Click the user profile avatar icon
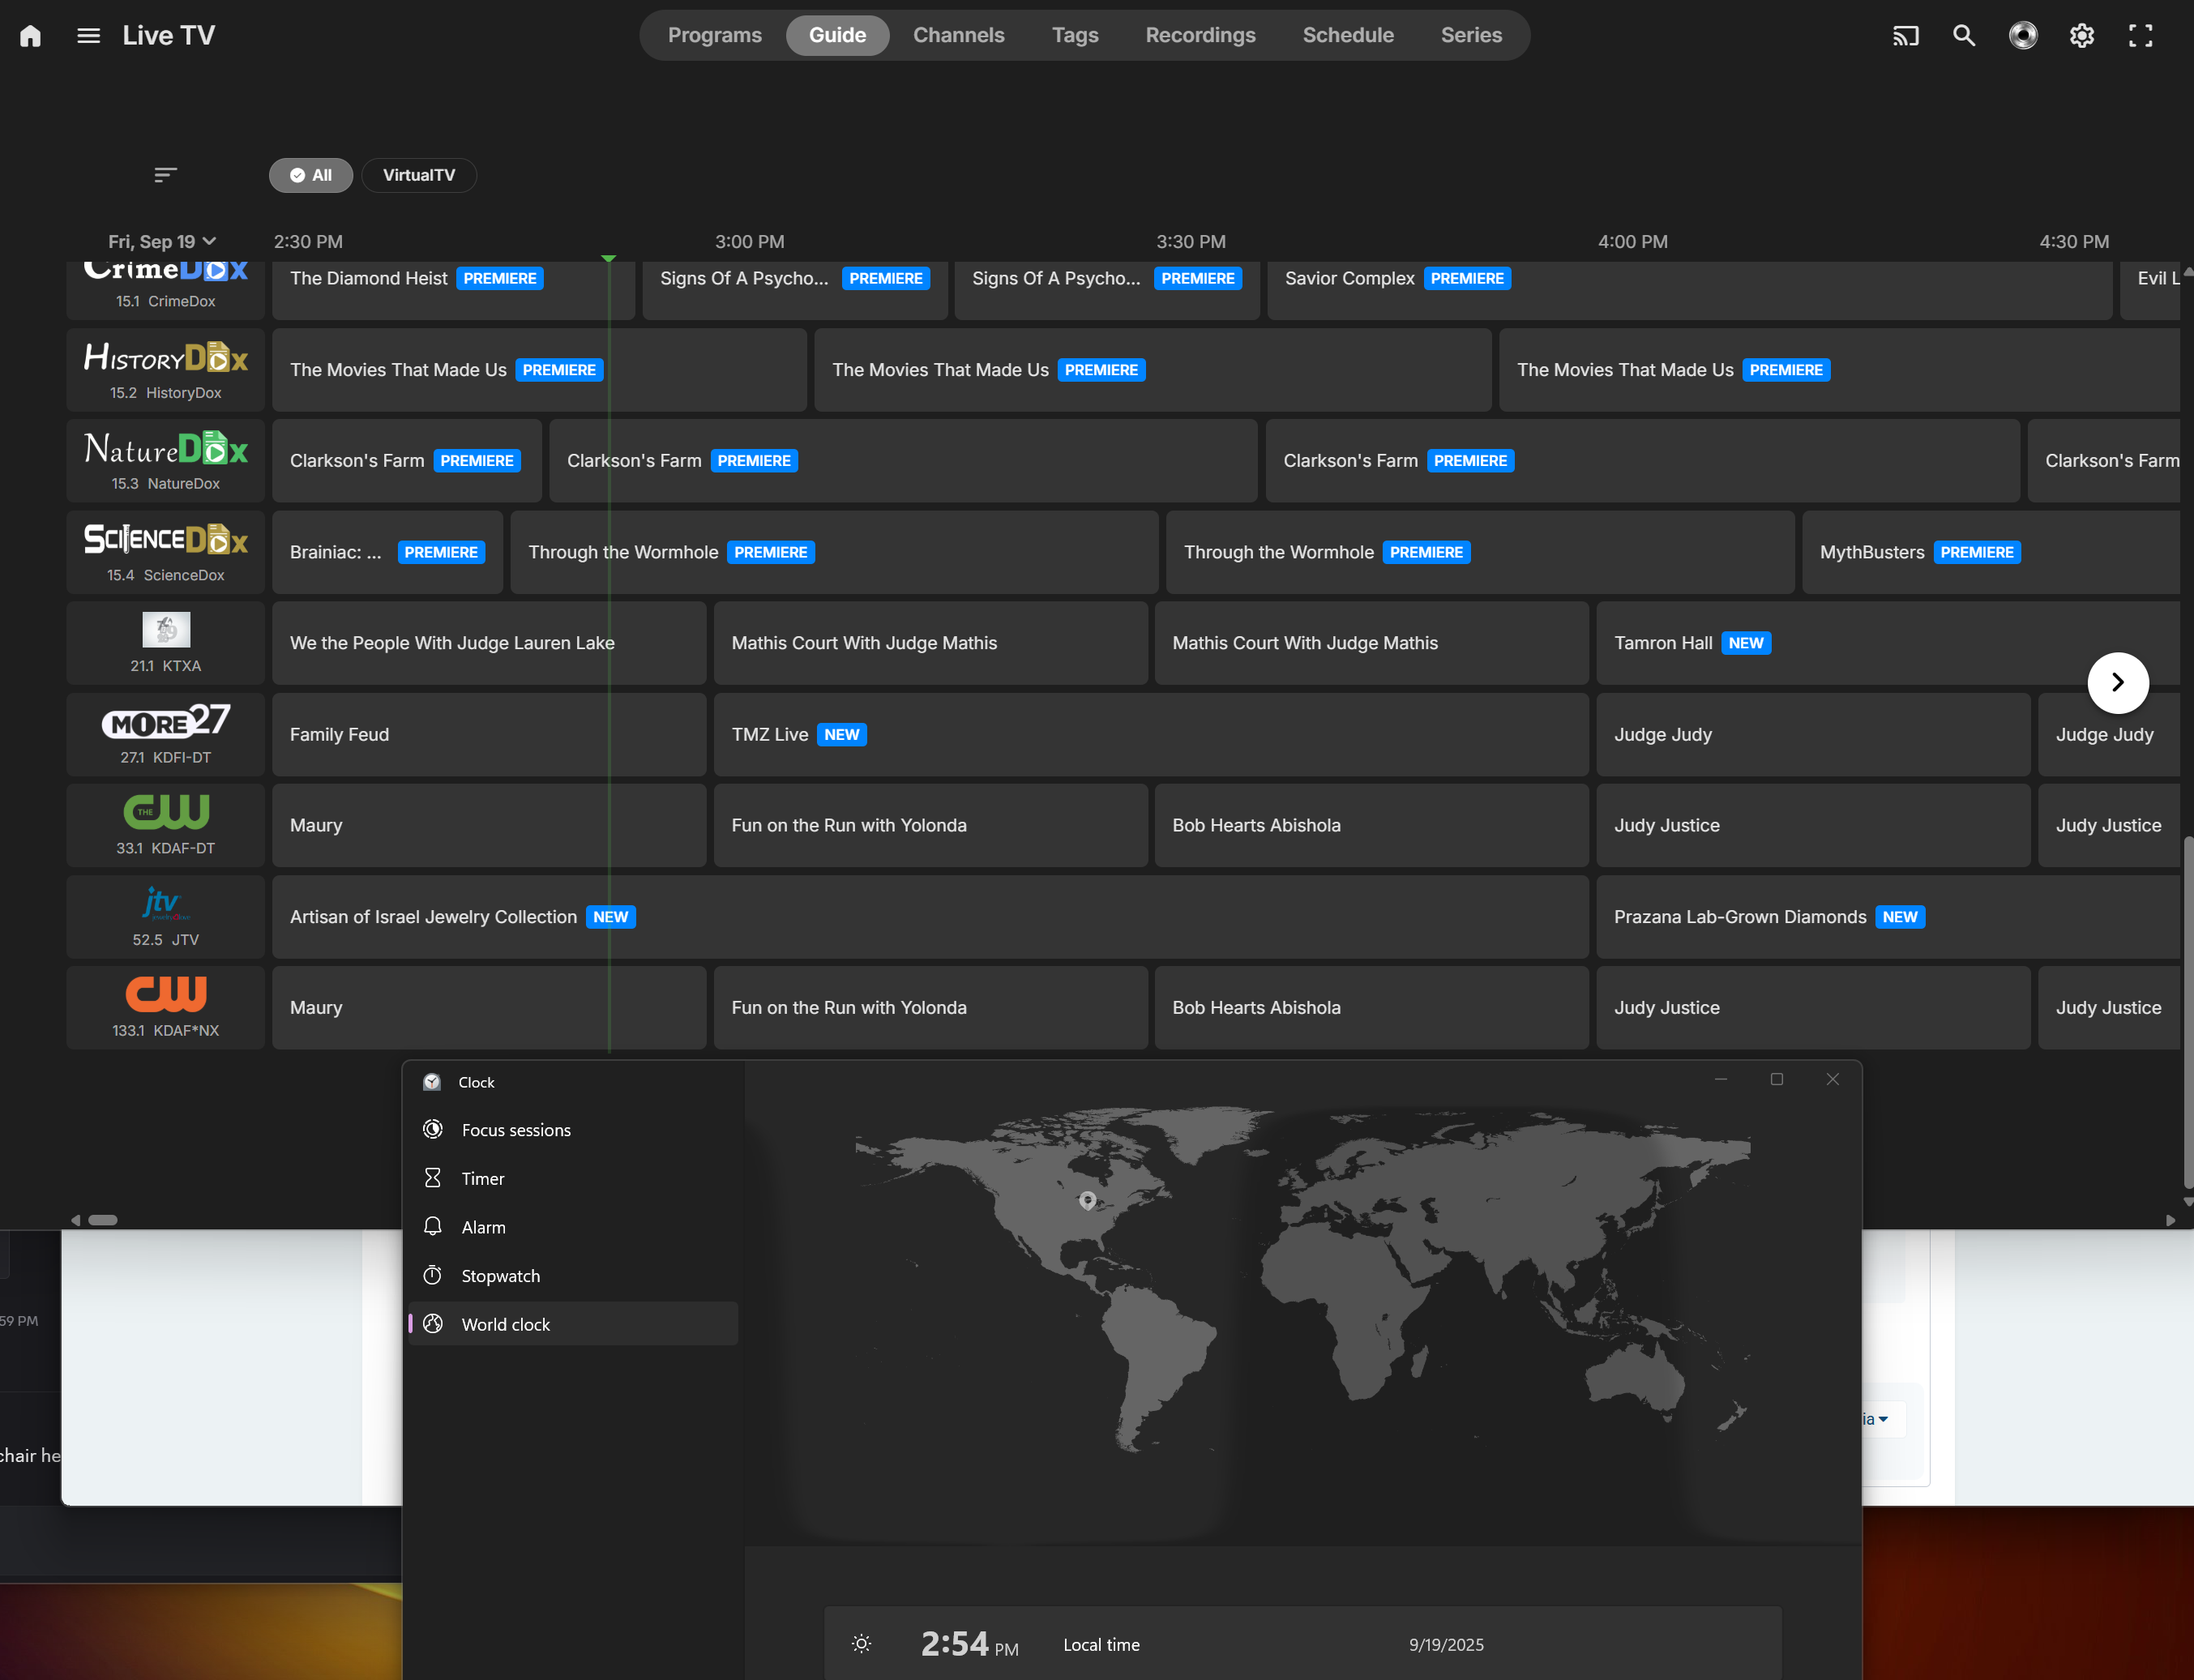 [2022, 36]
